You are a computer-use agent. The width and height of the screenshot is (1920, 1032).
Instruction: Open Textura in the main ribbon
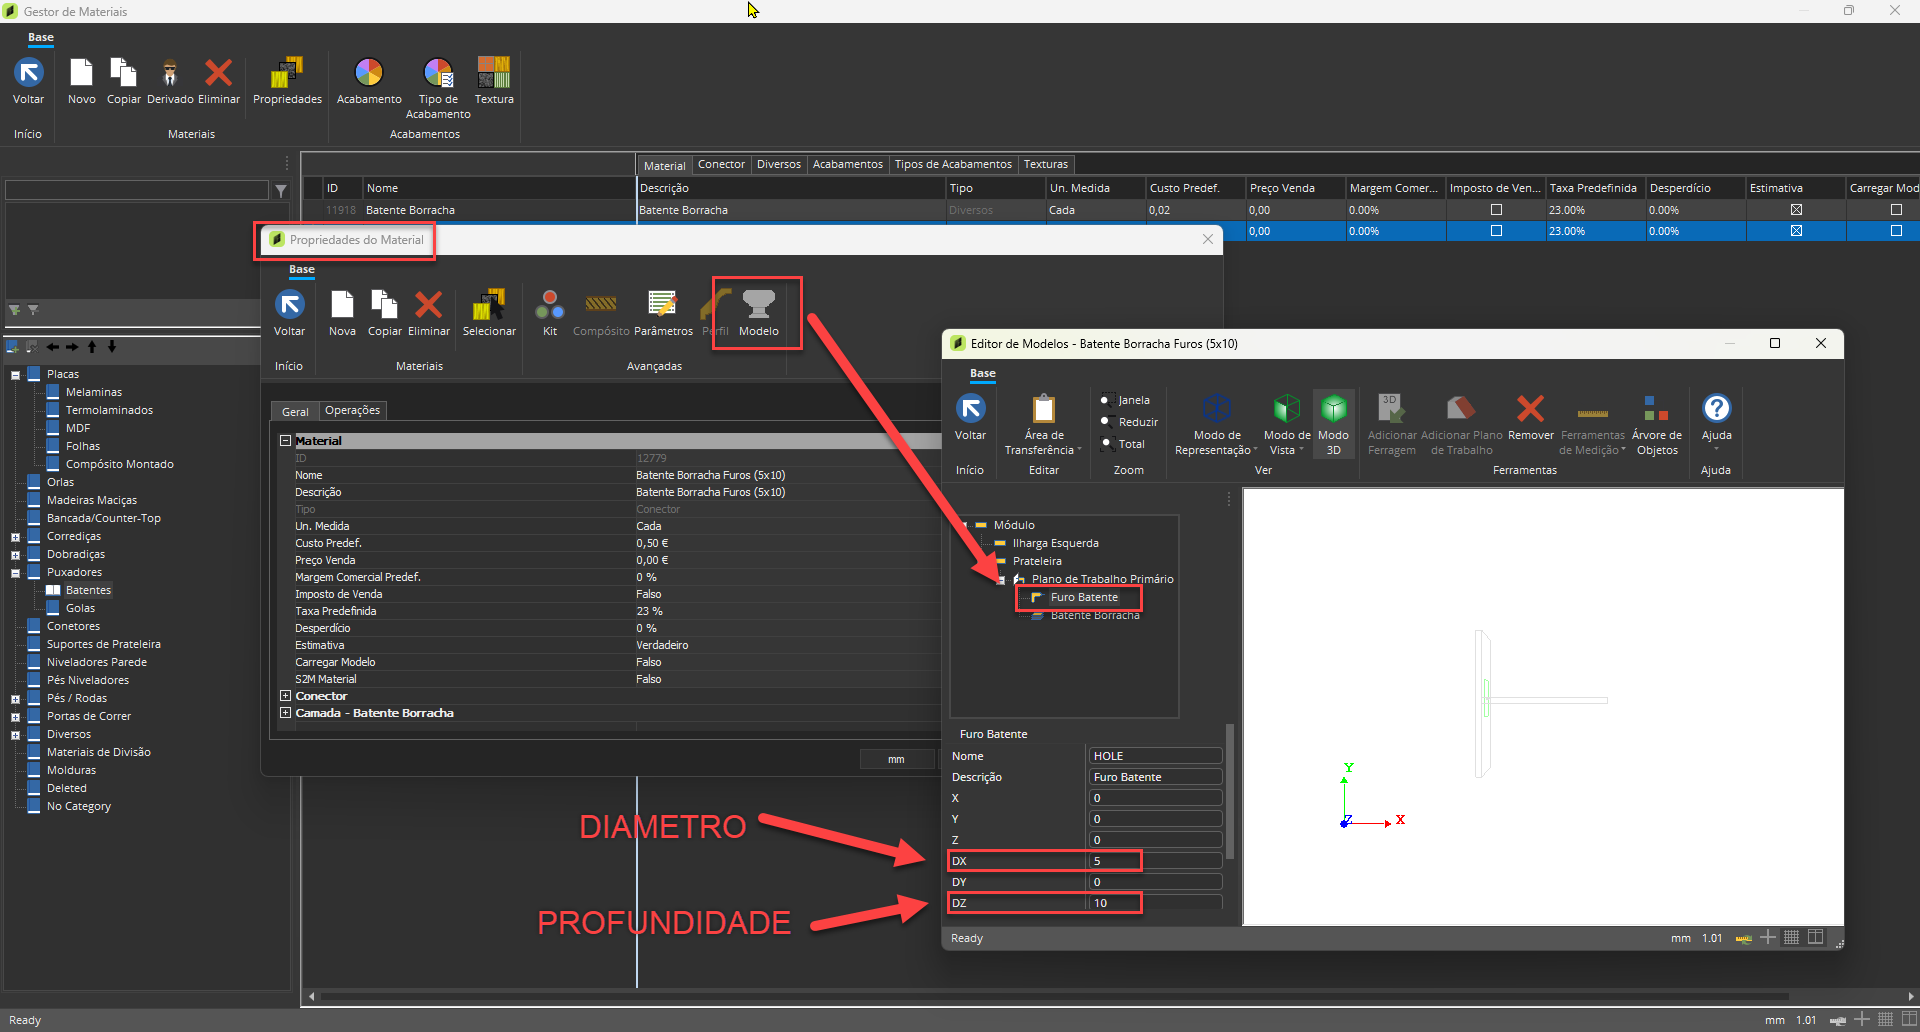(x=494, y=74)
